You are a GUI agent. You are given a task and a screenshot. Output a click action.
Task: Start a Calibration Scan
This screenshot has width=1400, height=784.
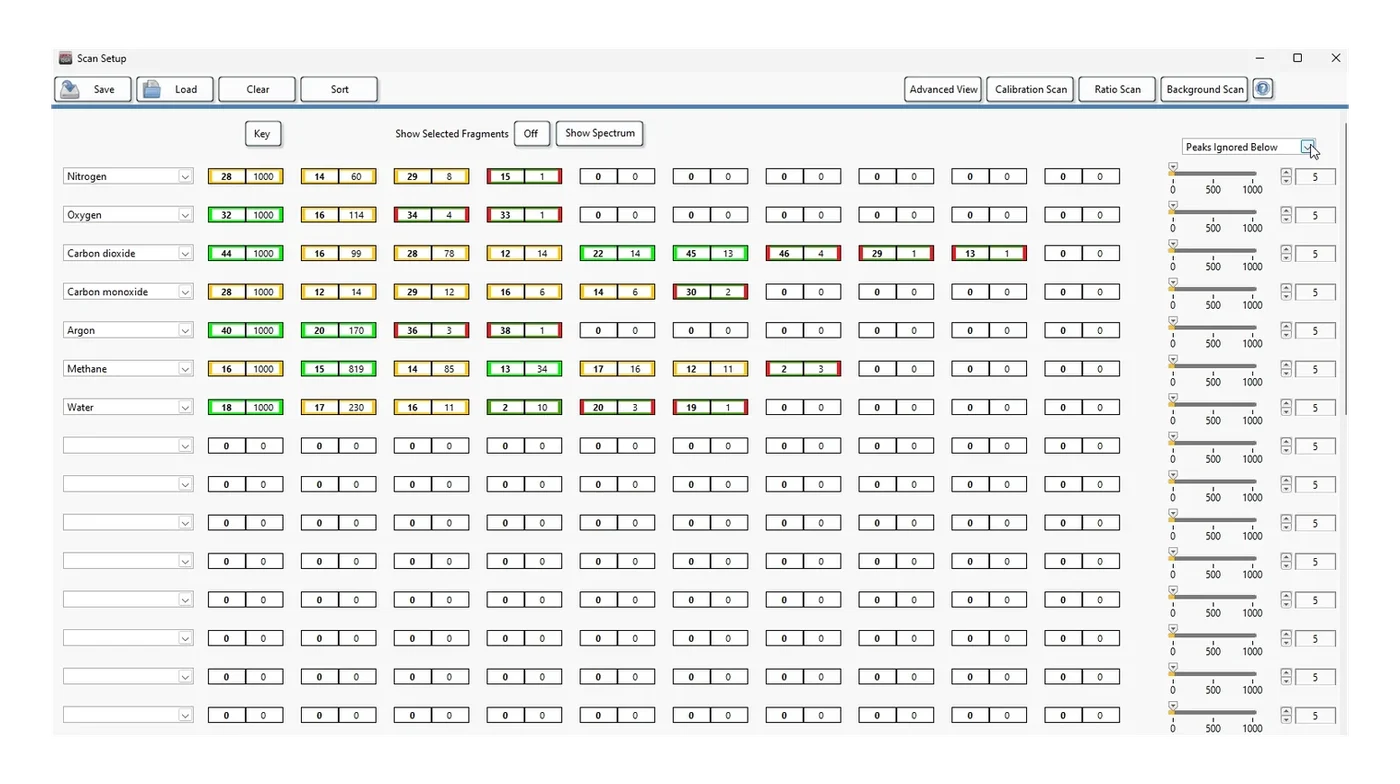(1031, 89)
